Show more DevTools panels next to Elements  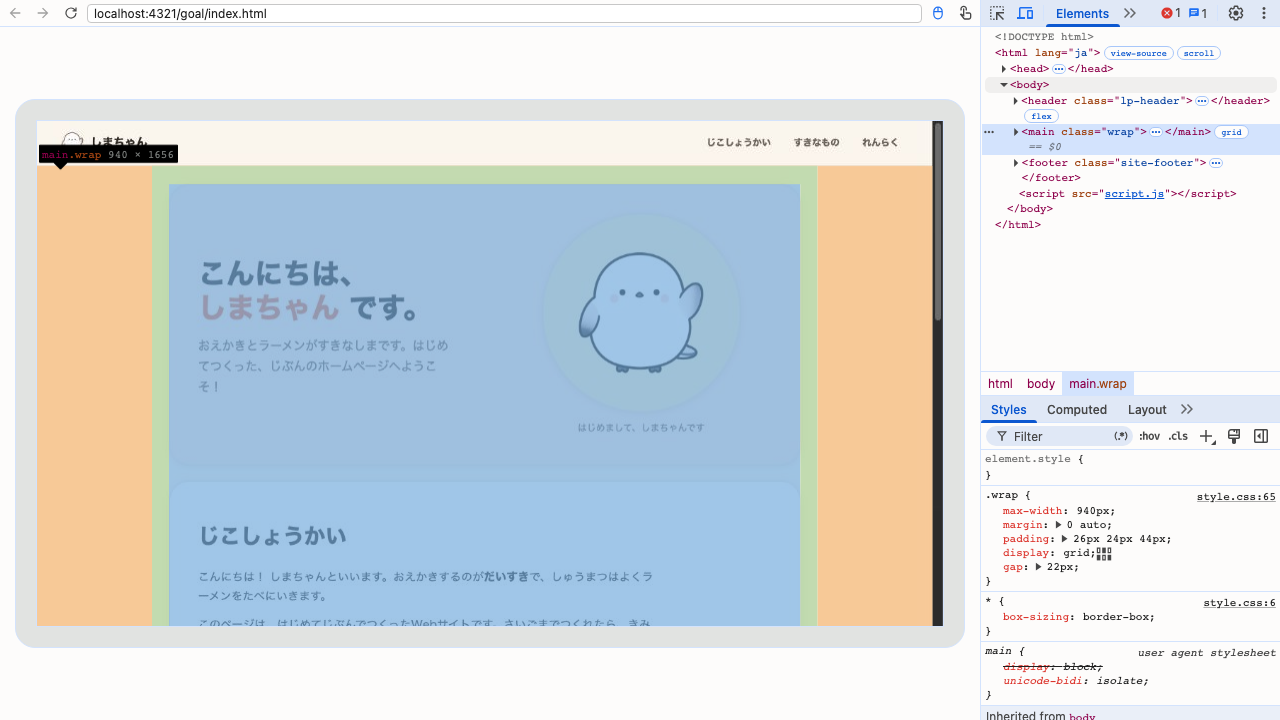click(x=1130, y=13)
